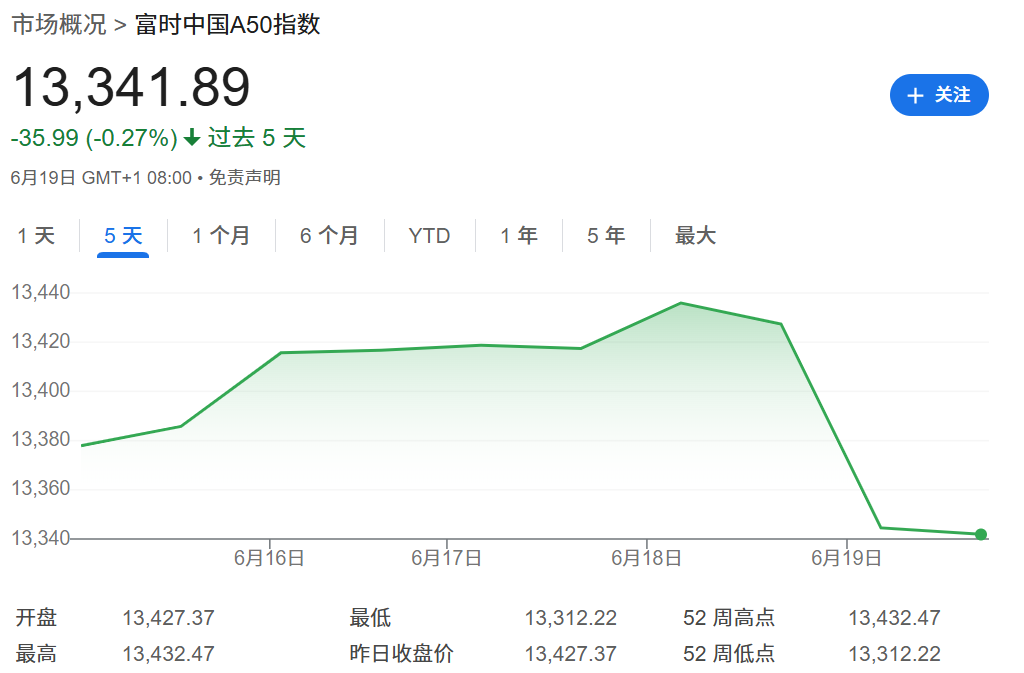This screenshot has height=673, width=1024.
Task: Click the -35.99 (-0.27%) change text
Action: click(94, 138)
